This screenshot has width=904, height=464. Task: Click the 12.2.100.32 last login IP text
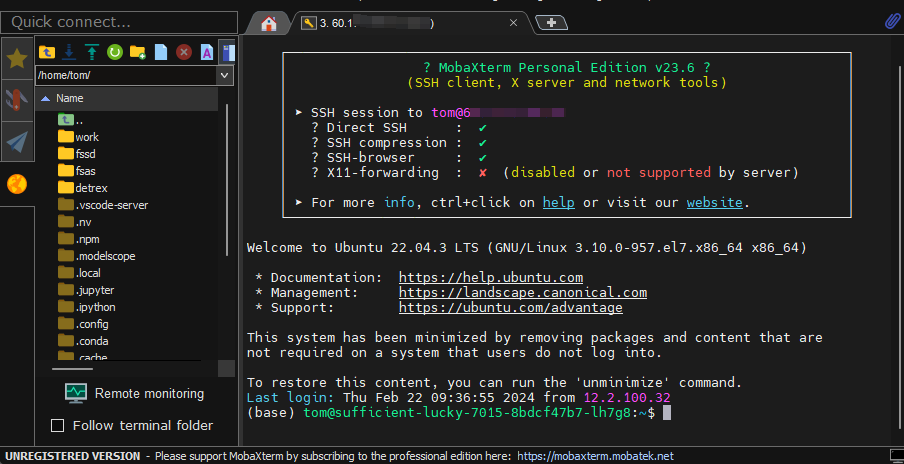click(x=627, y=397)
